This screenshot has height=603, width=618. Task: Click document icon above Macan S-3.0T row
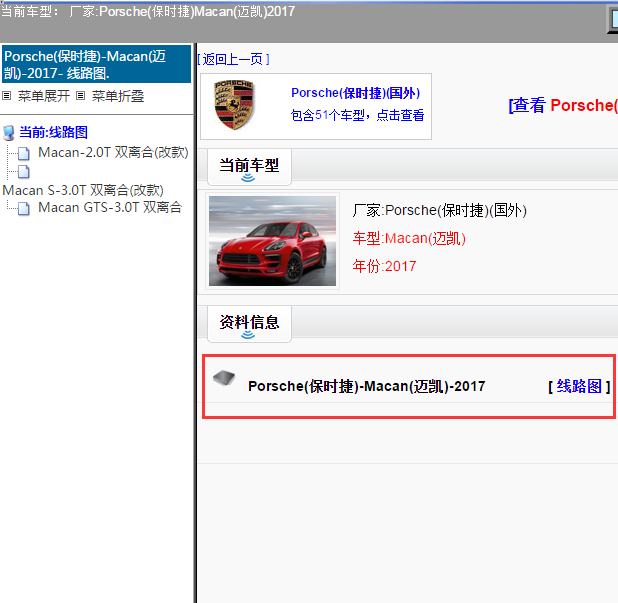(x=24, y=172)
